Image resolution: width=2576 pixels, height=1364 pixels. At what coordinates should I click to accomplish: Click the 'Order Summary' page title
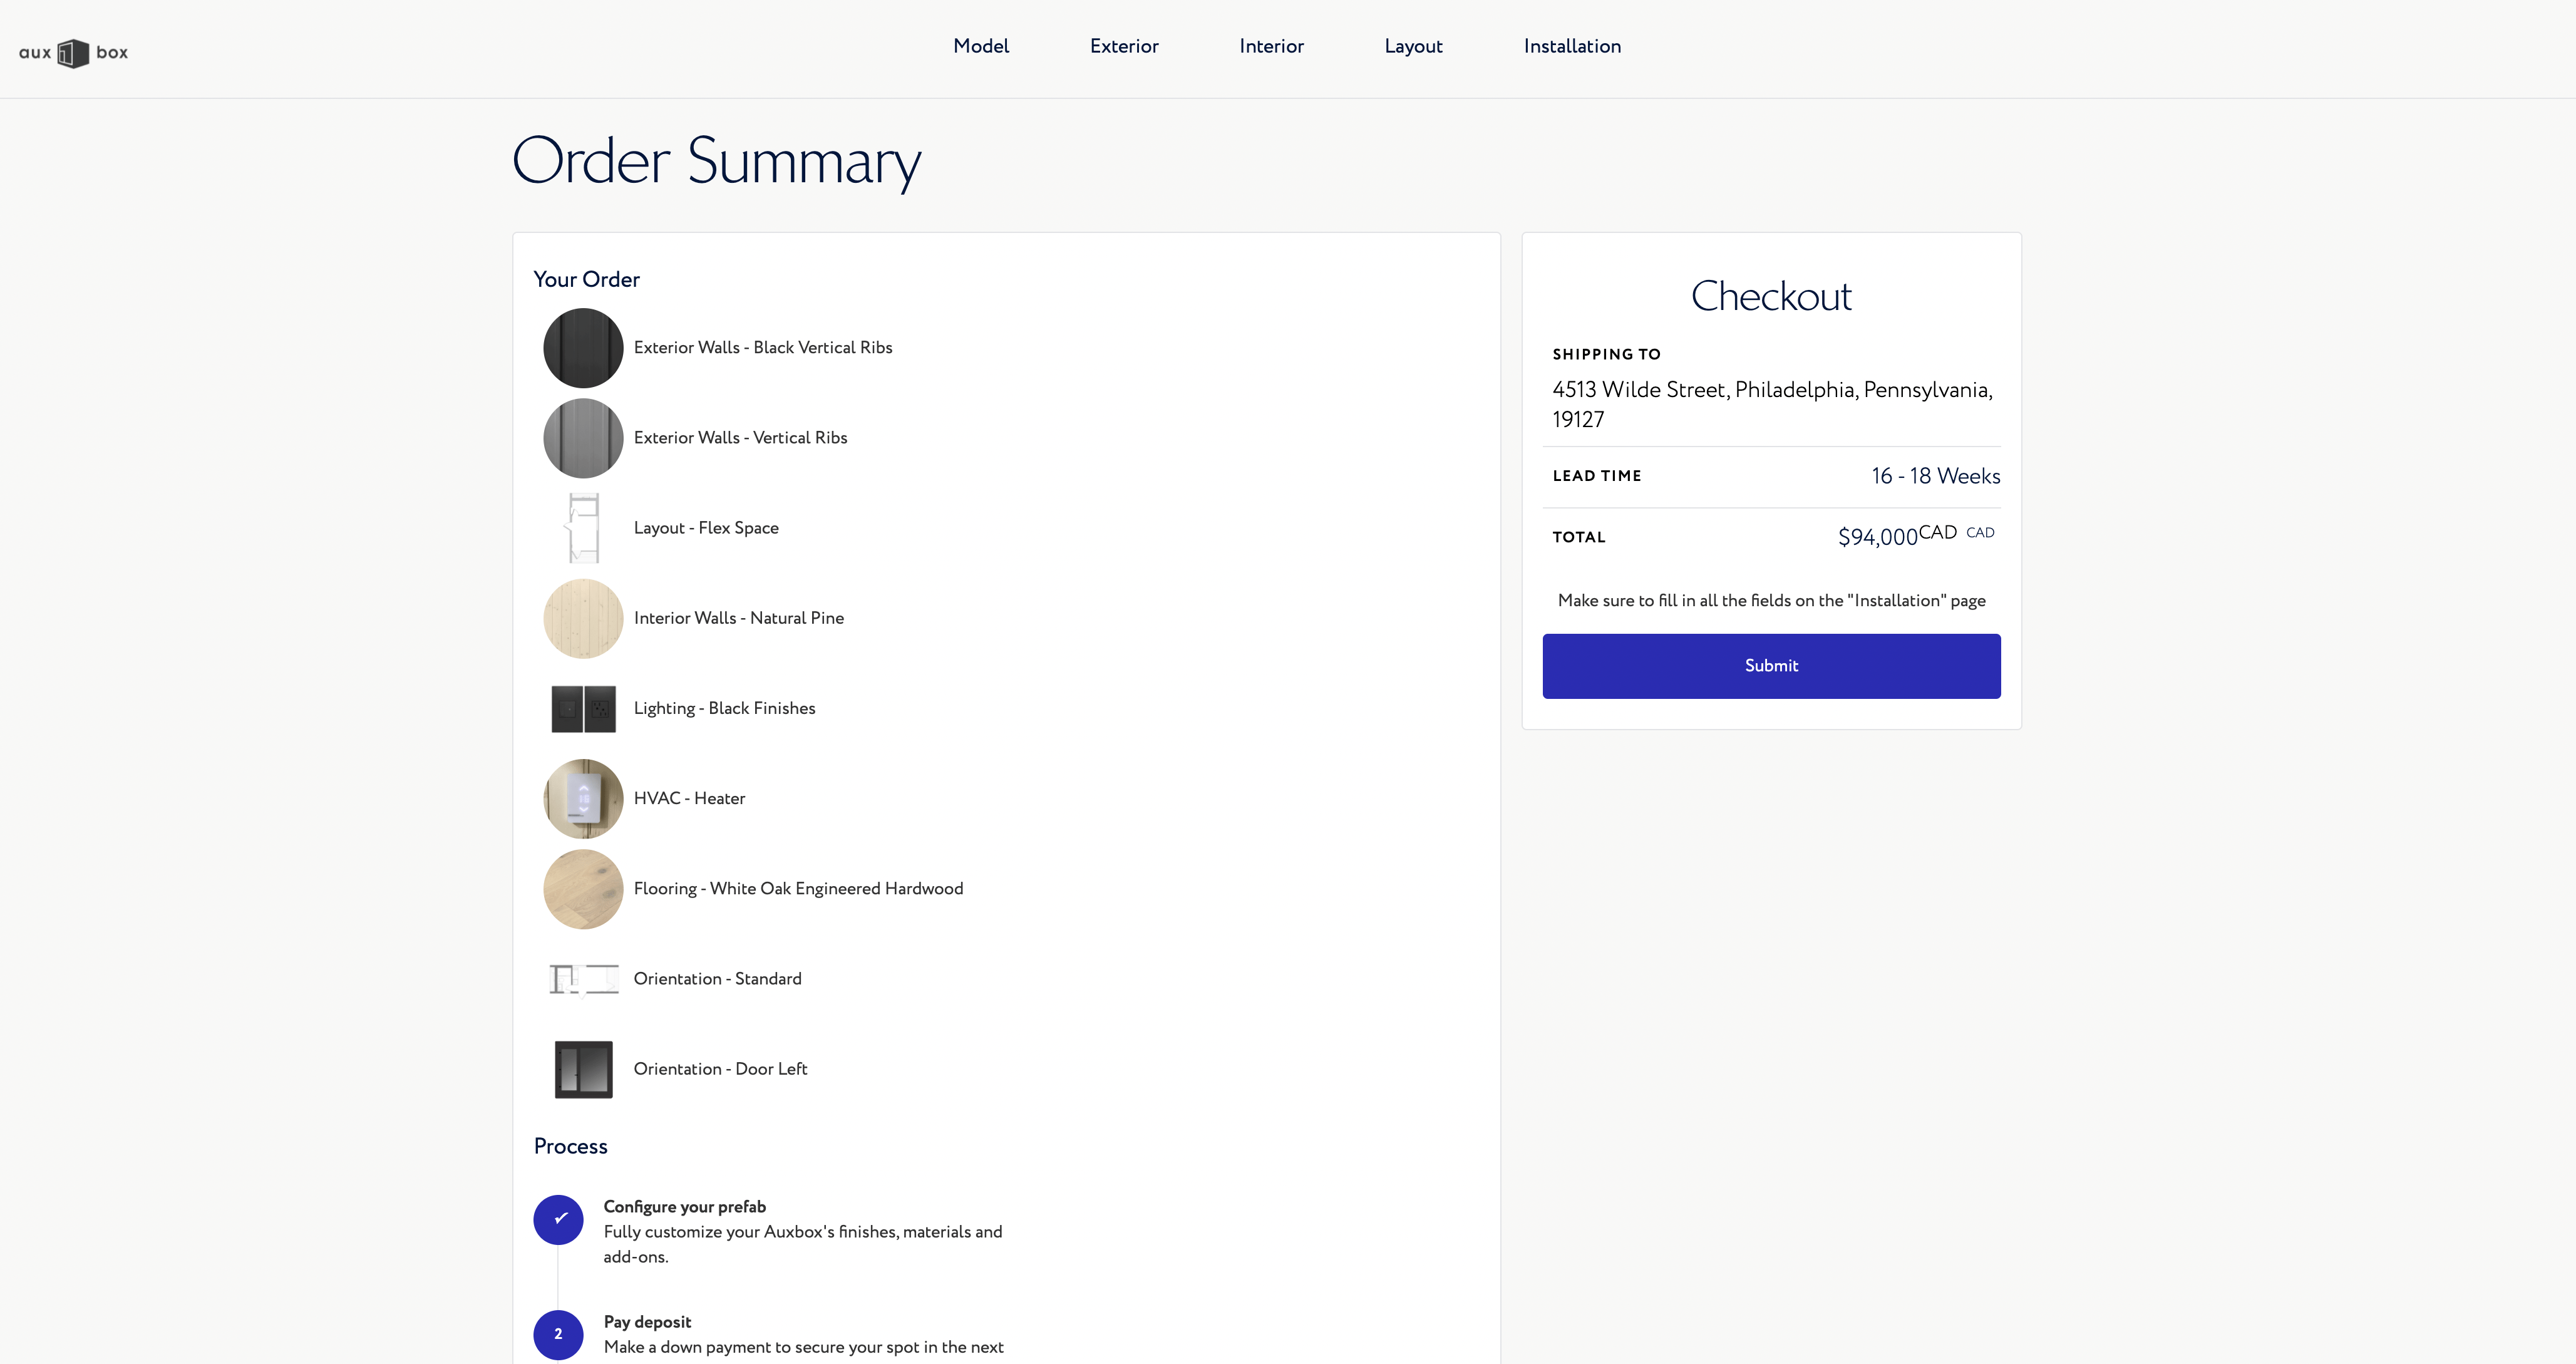click(716, 162)
